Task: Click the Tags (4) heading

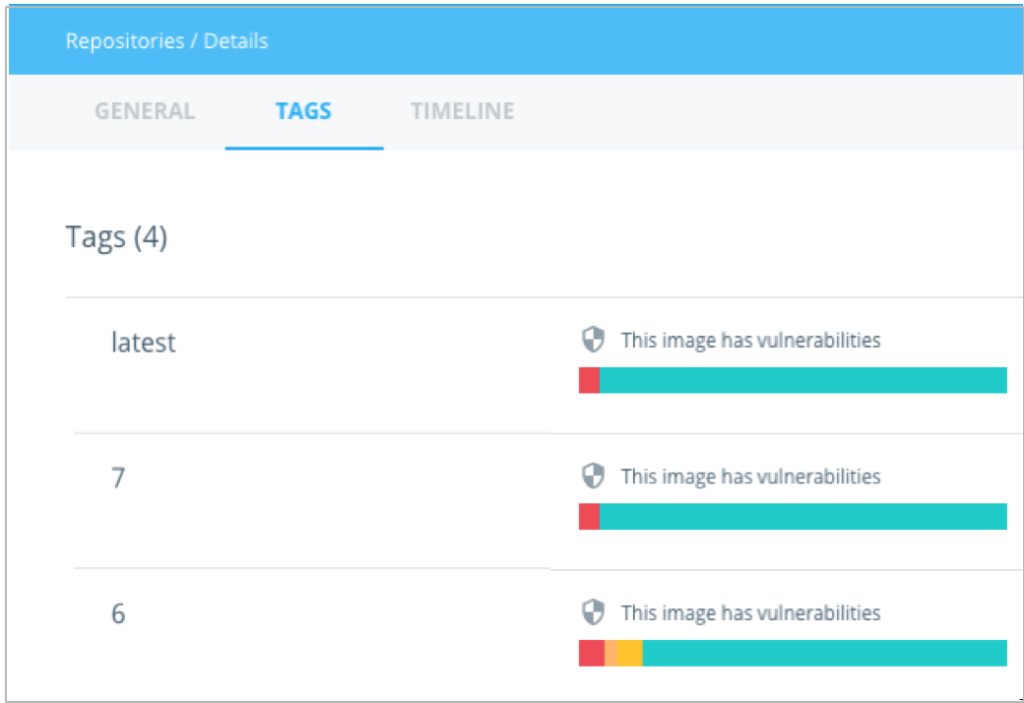Action: click(116, 237)
